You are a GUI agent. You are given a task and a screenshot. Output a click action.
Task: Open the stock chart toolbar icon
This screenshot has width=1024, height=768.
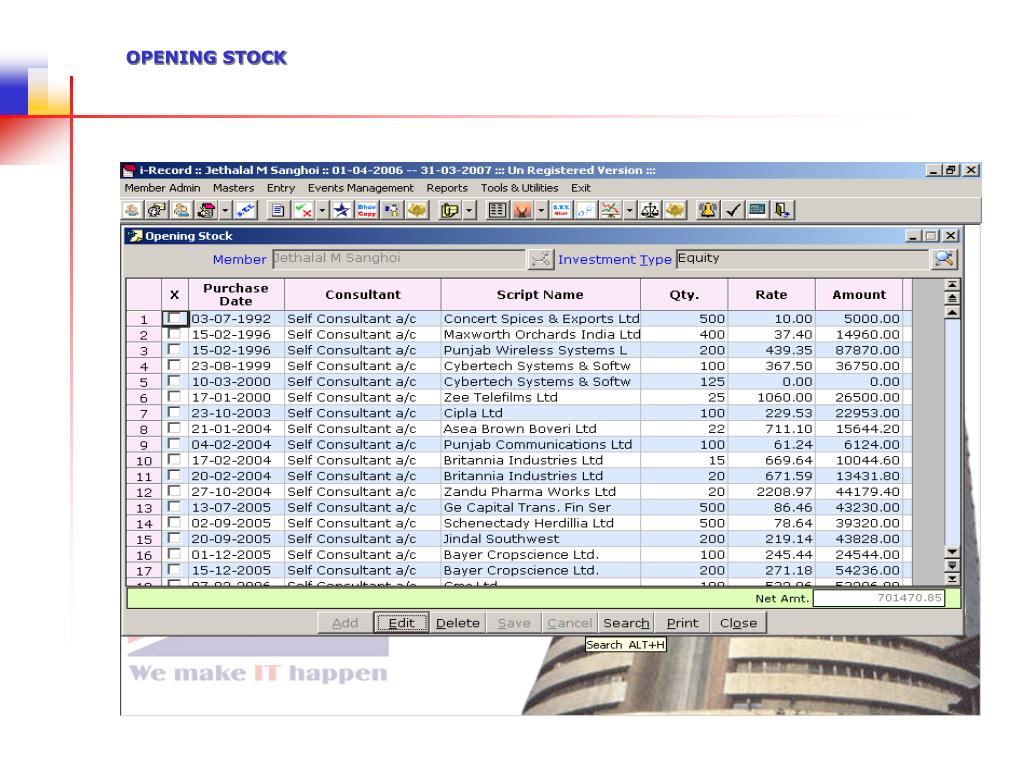611,210
